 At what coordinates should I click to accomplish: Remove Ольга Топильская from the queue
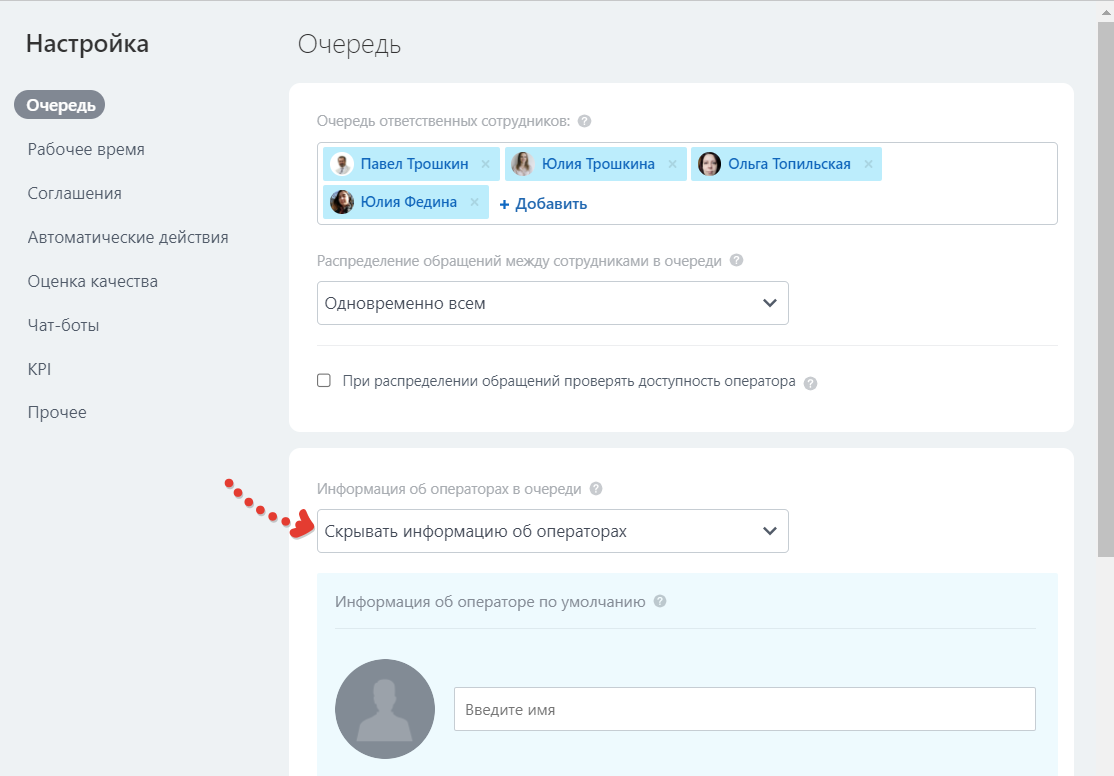click(868, 164)
